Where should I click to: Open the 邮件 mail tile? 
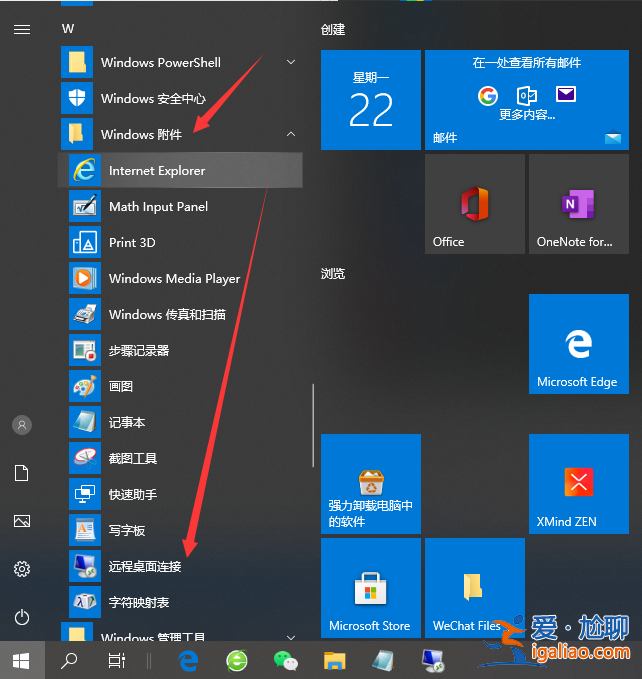pyautogui.click(x=527, y=100)
